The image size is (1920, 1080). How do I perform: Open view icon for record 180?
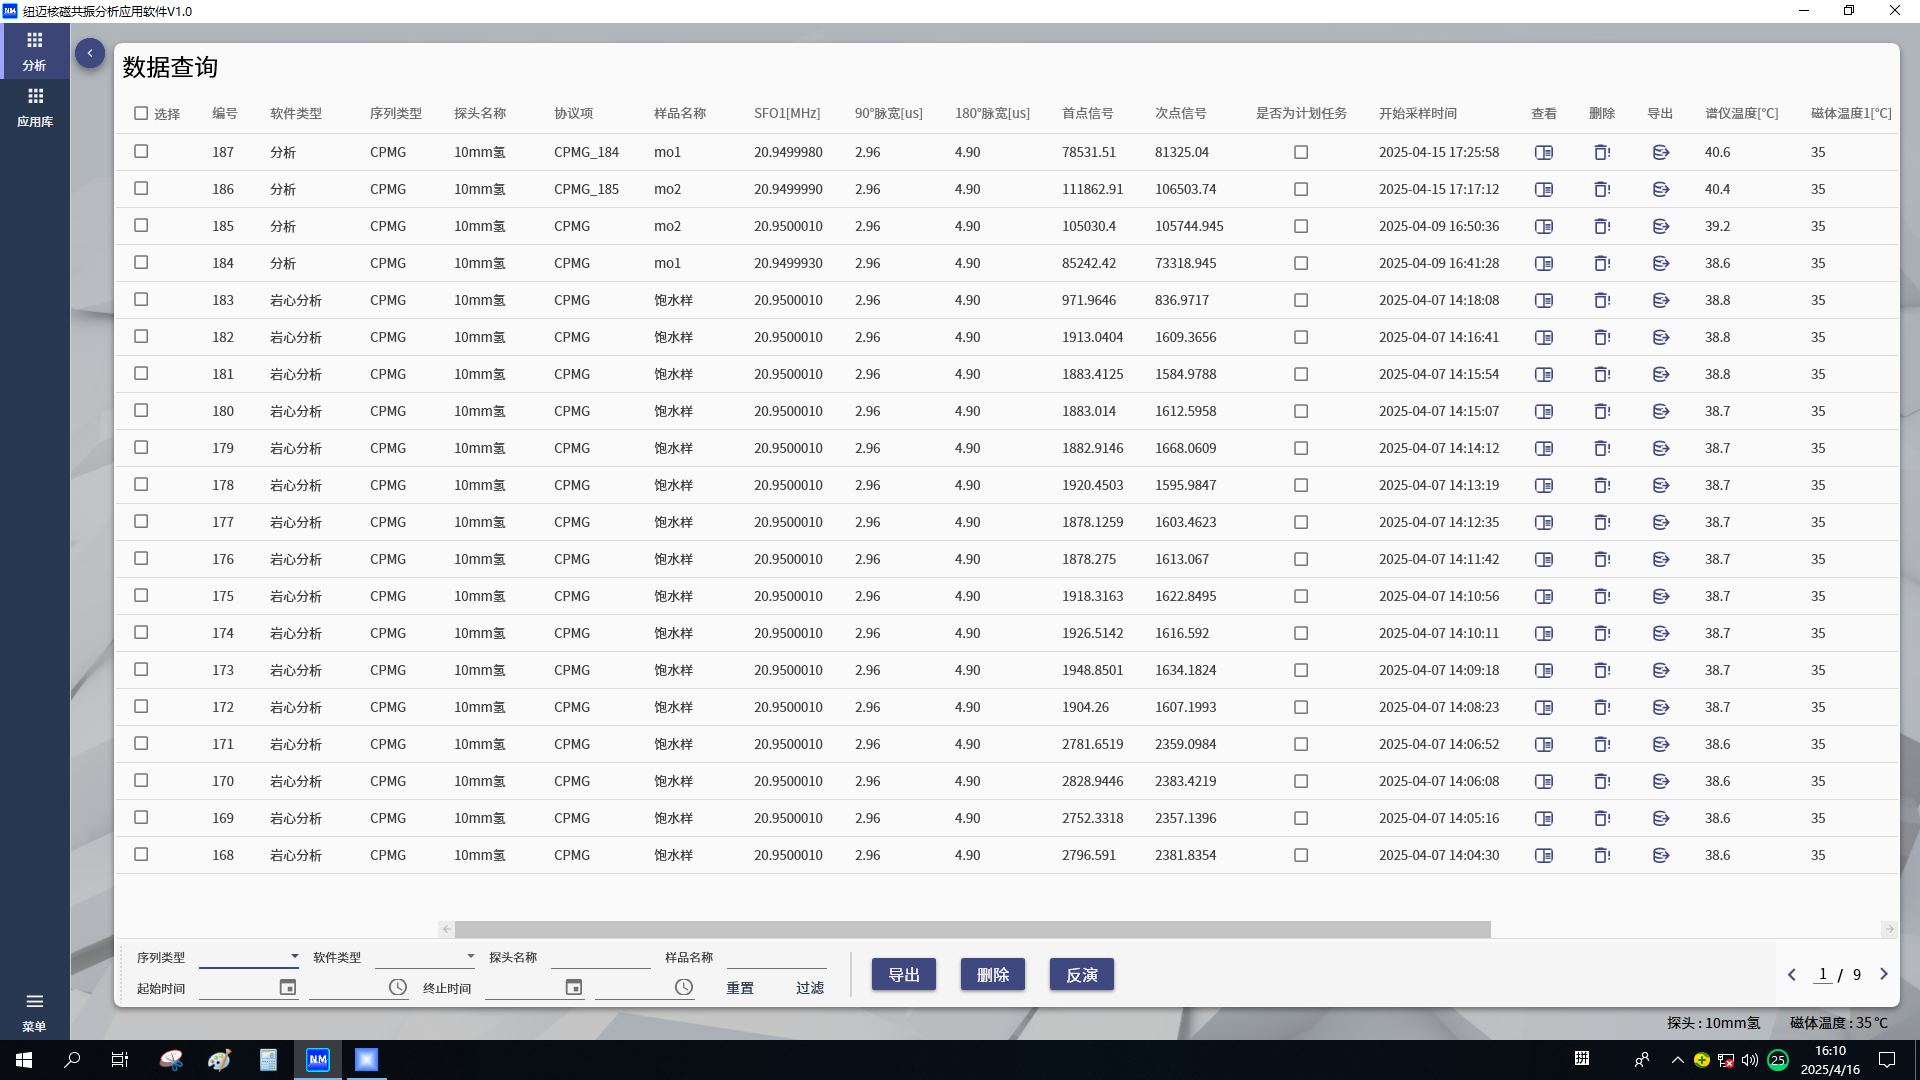click(1544, 412)
